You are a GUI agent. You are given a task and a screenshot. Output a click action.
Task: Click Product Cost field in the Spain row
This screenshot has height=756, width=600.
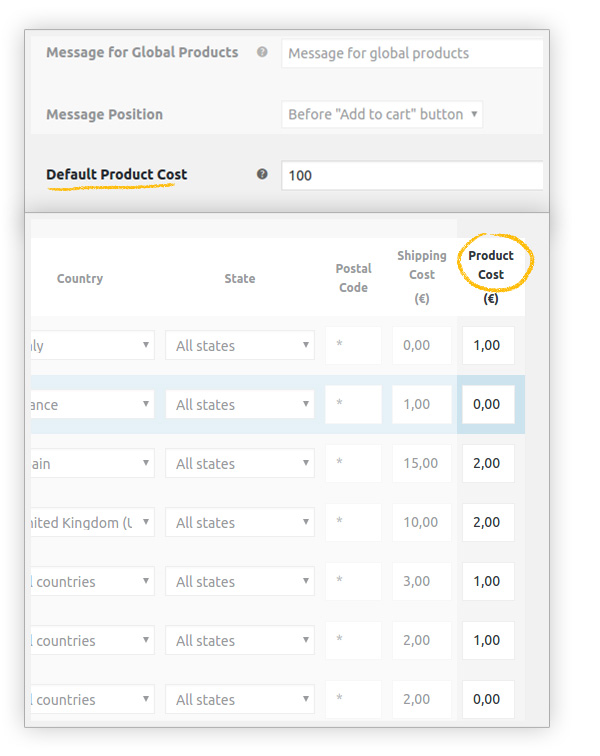click(x=488, y=464)
